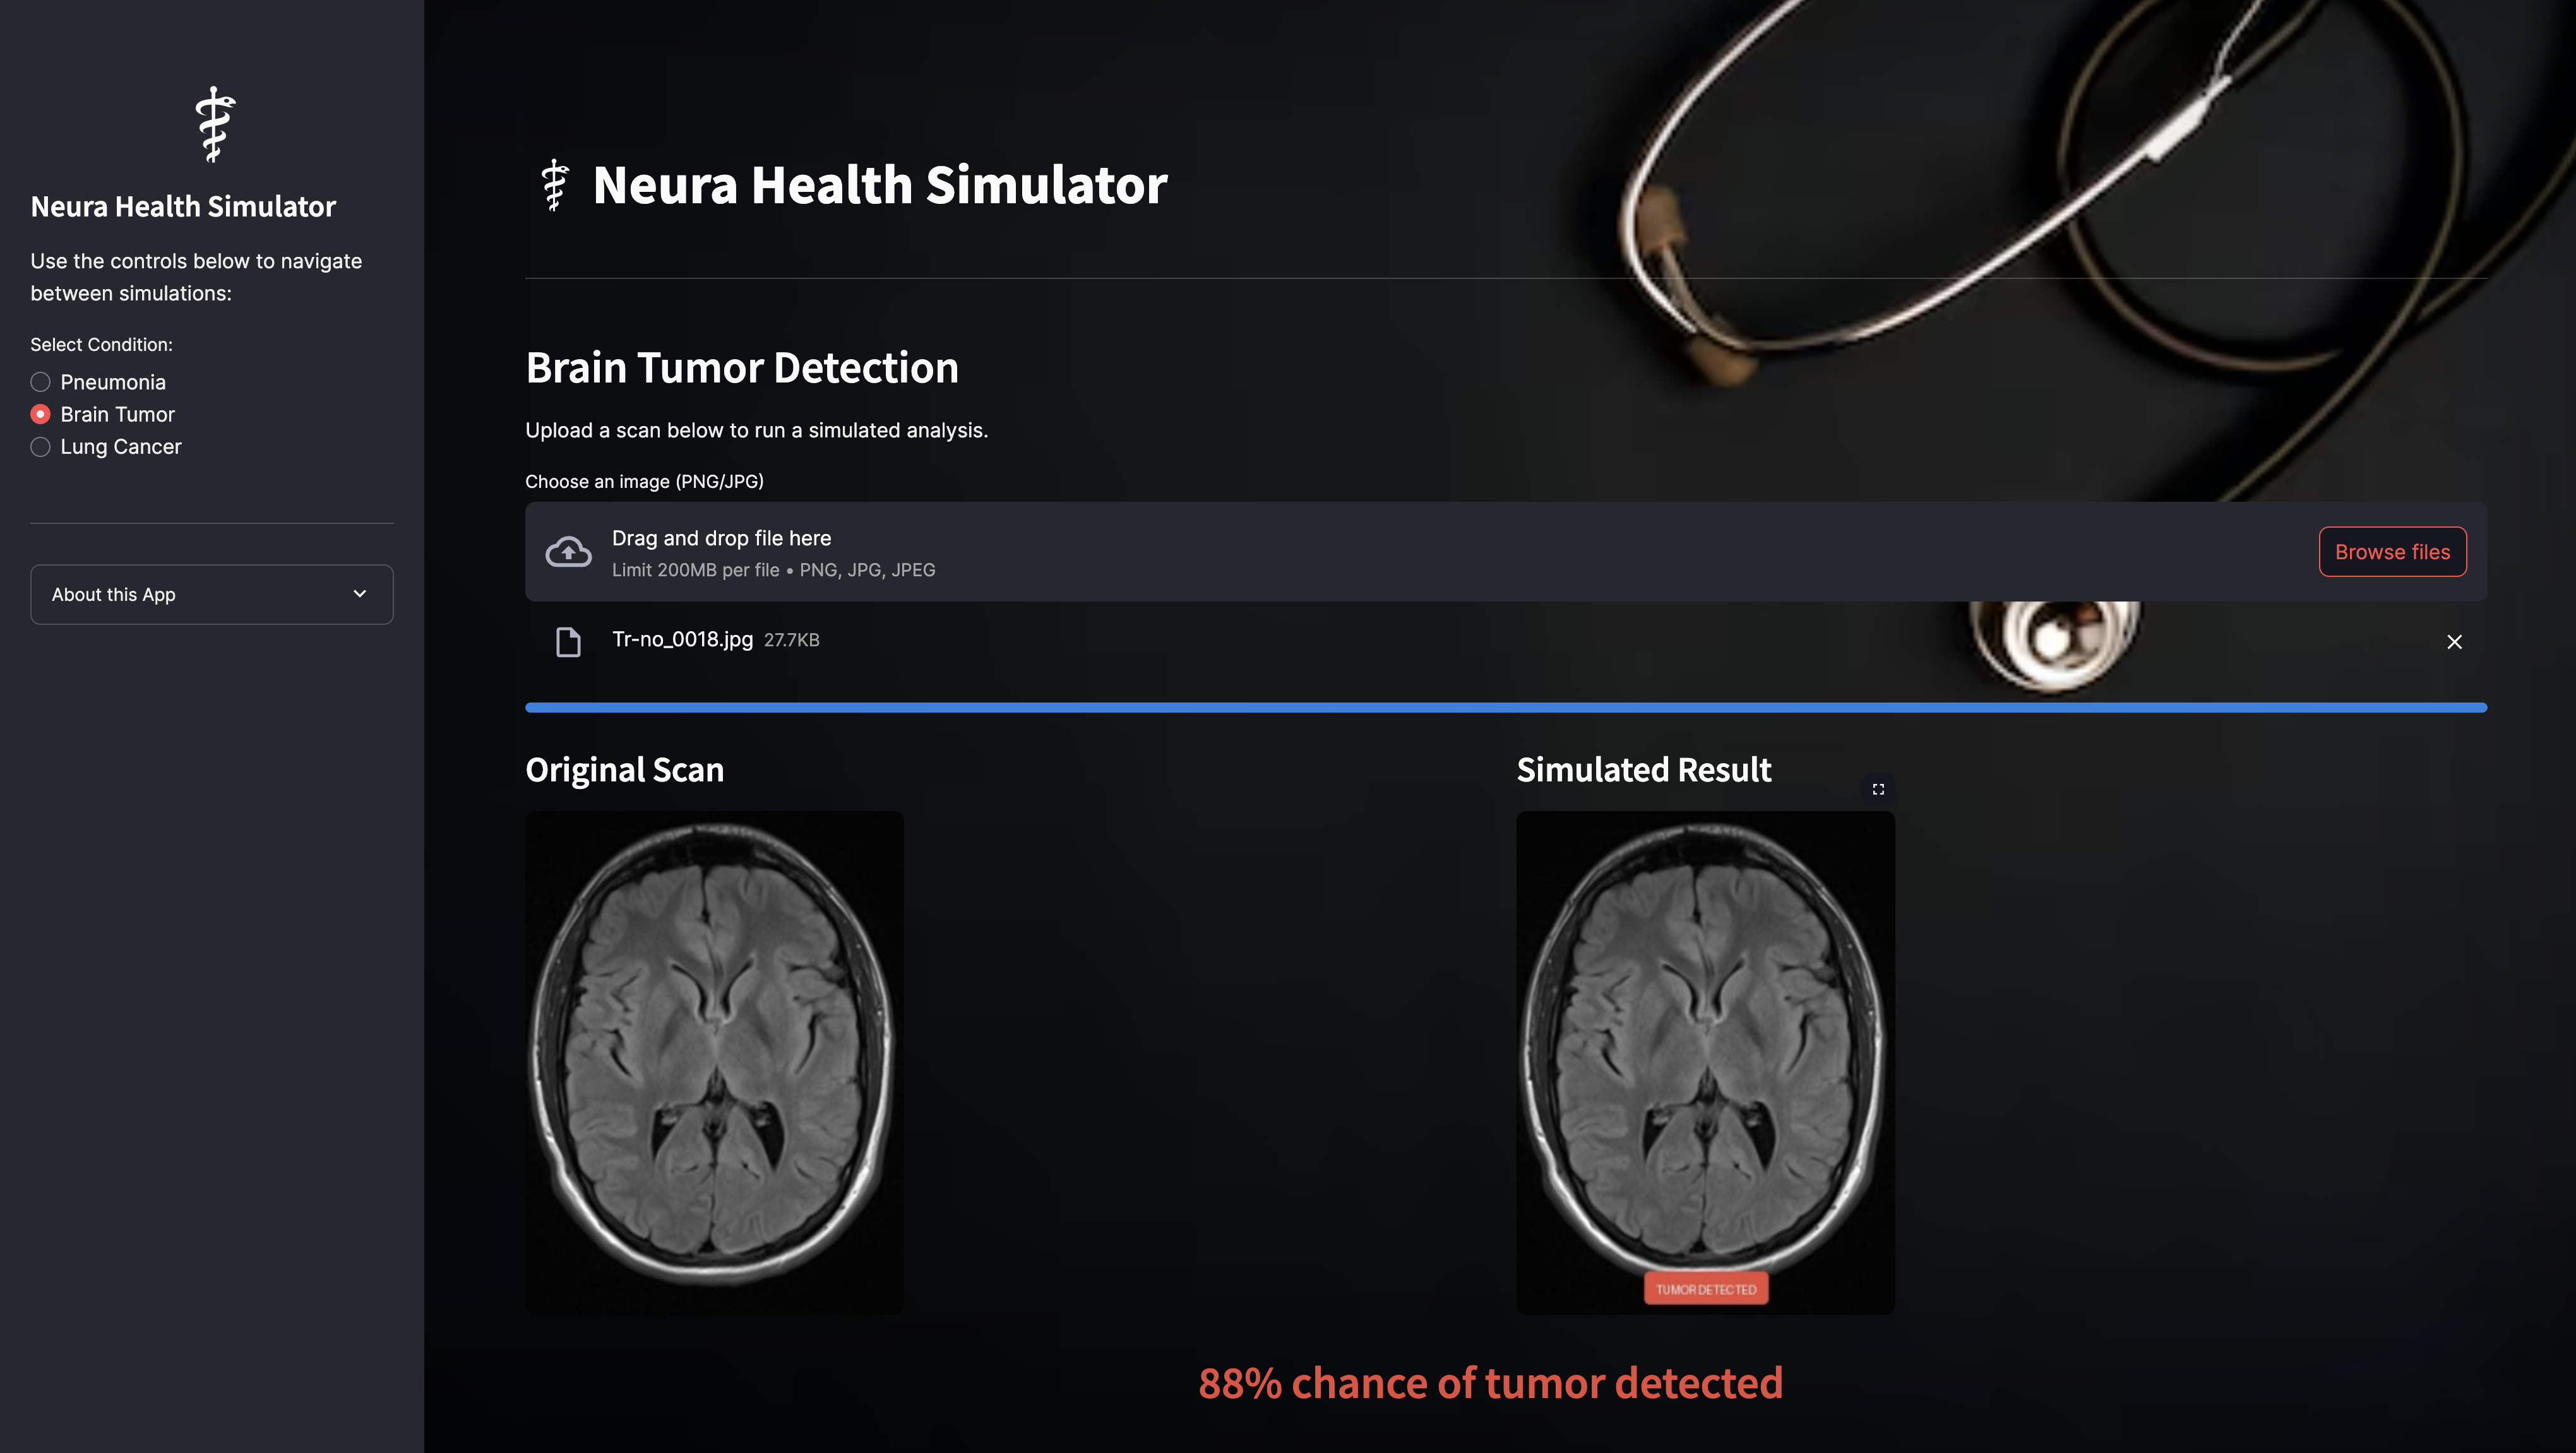Click the 88% chance of tumor text
Screen dimensions: 2576x1453
pyautogui.click(x=1490, y=1384)
